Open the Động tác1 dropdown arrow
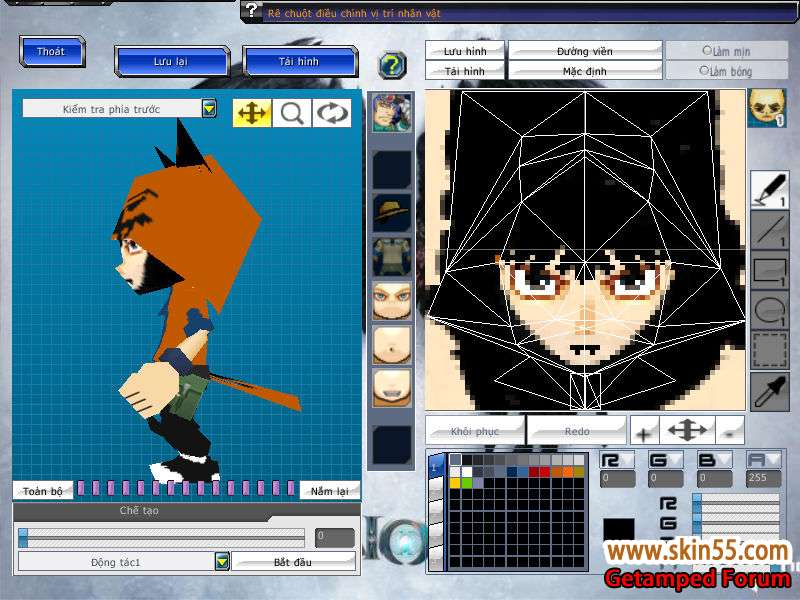This screenshot has height=600, width=800. pos(221,561)
